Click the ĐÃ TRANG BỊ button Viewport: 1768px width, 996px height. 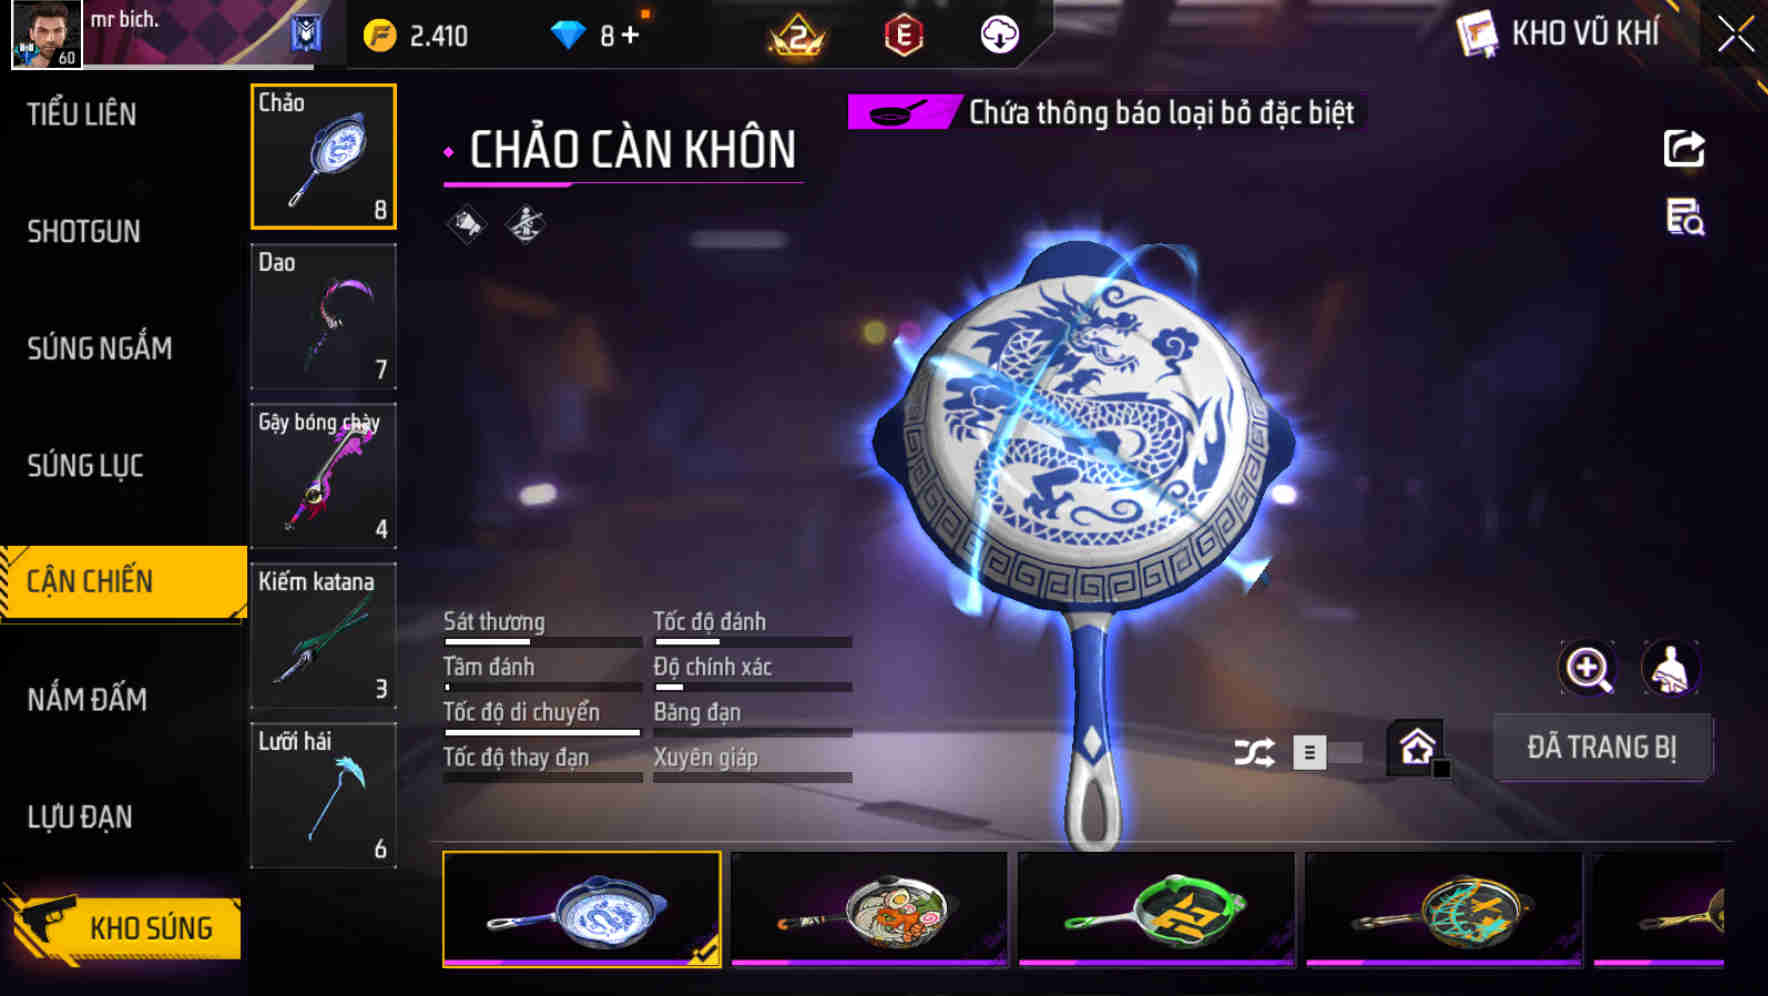point(1602,747)
